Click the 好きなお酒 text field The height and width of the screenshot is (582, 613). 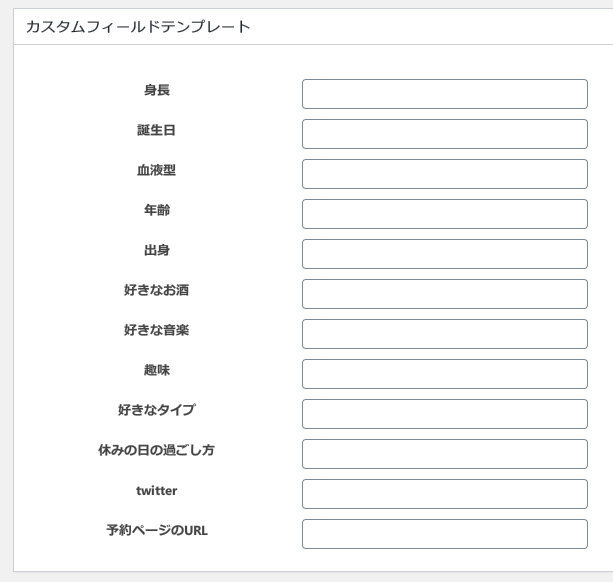(x=444, y=294)
